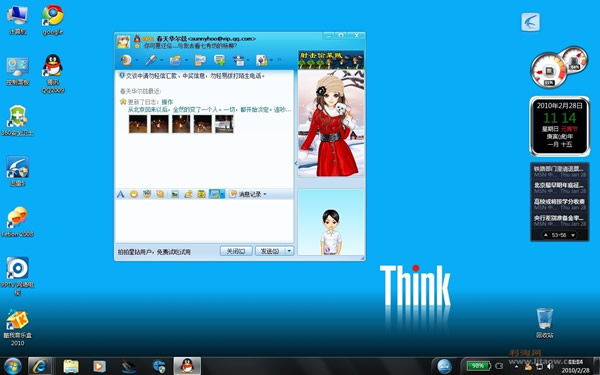
Task: Open screenshot options dropdown arrow
Action: [x=222, y=194]
